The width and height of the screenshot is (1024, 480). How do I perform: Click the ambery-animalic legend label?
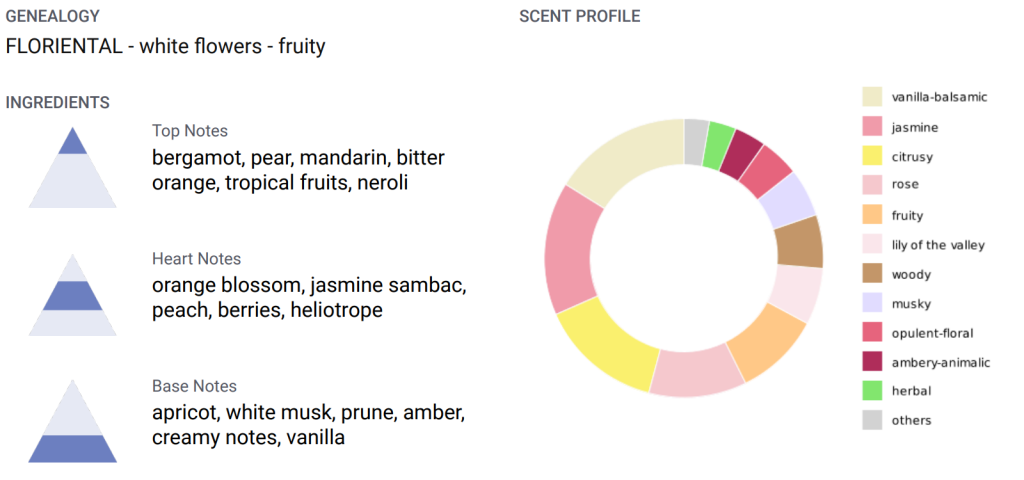pyautogui.click(x=940, y=362)
